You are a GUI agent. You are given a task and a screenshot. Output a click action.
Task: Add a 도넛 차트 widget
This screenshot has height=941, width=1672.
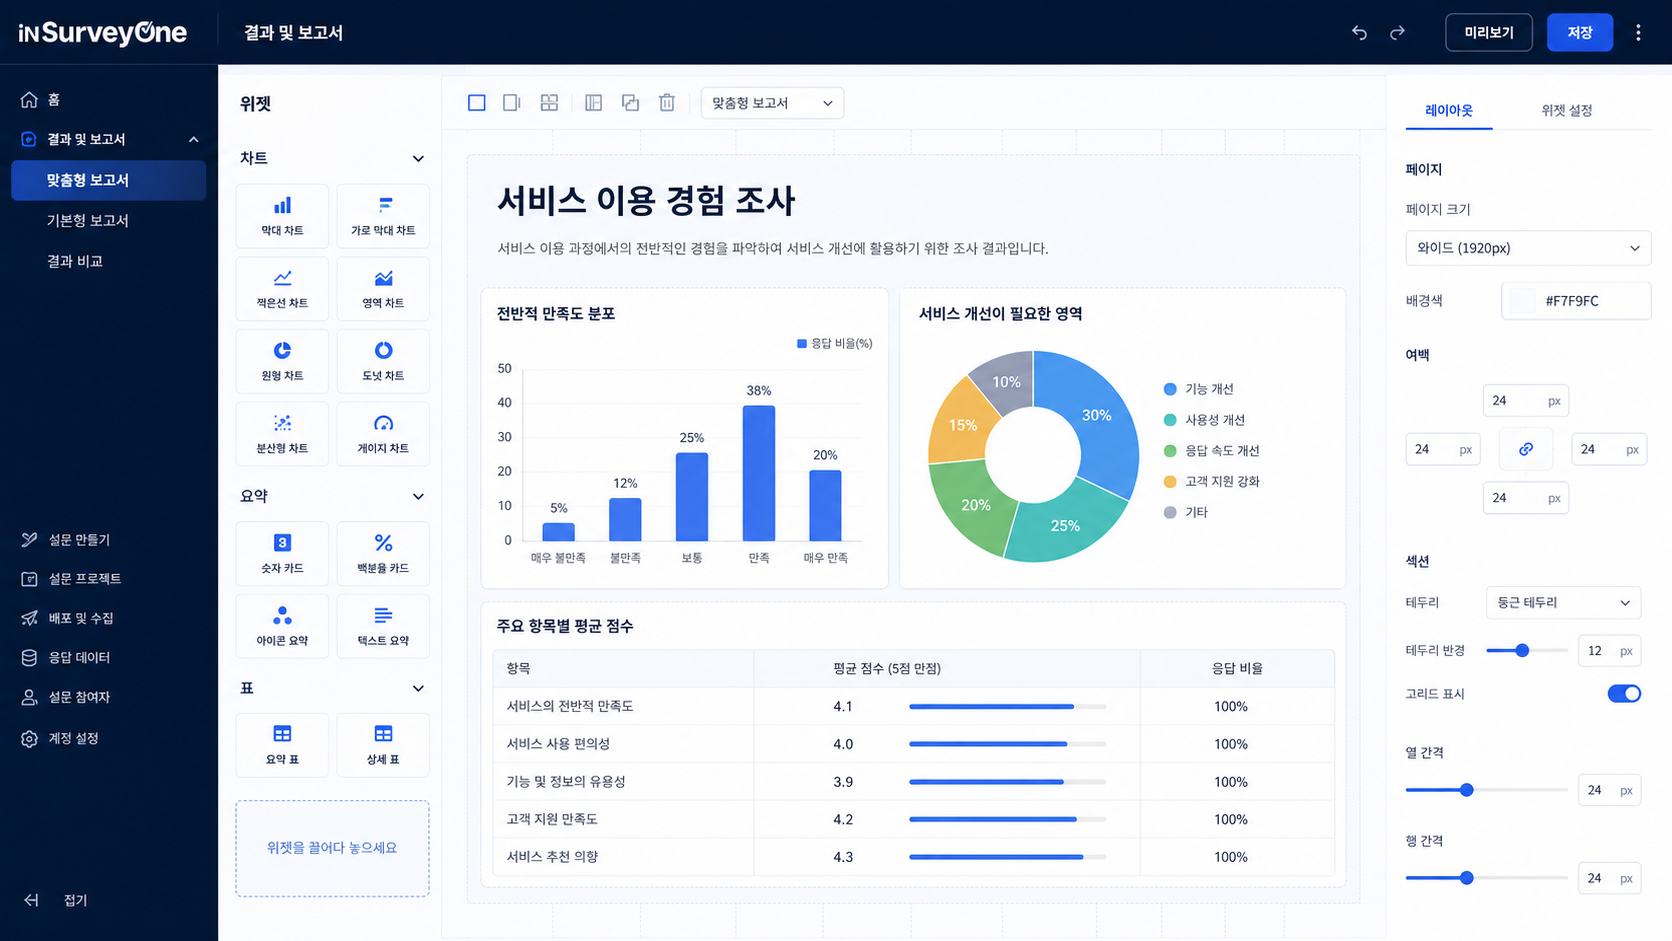(x=383, y=361)
